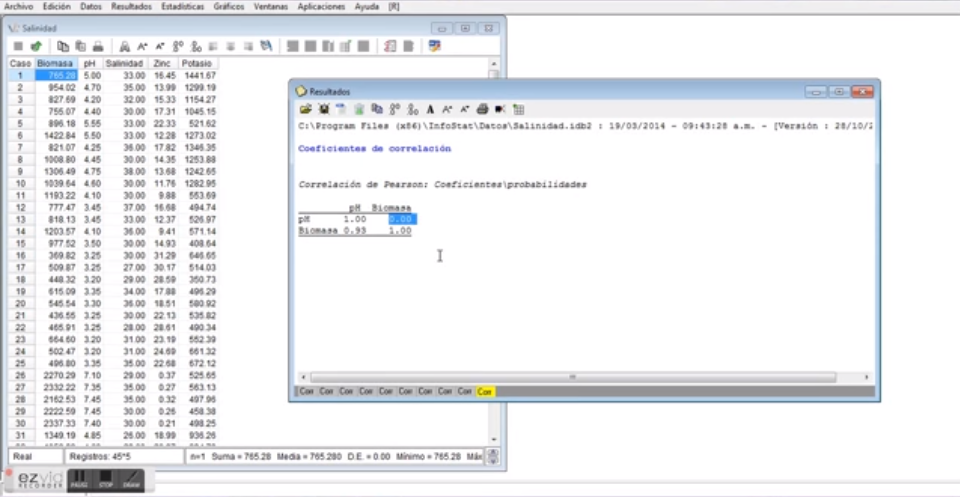
Task: Click the copy icon in Salinidad toolbar
Action: coord(63,46)
